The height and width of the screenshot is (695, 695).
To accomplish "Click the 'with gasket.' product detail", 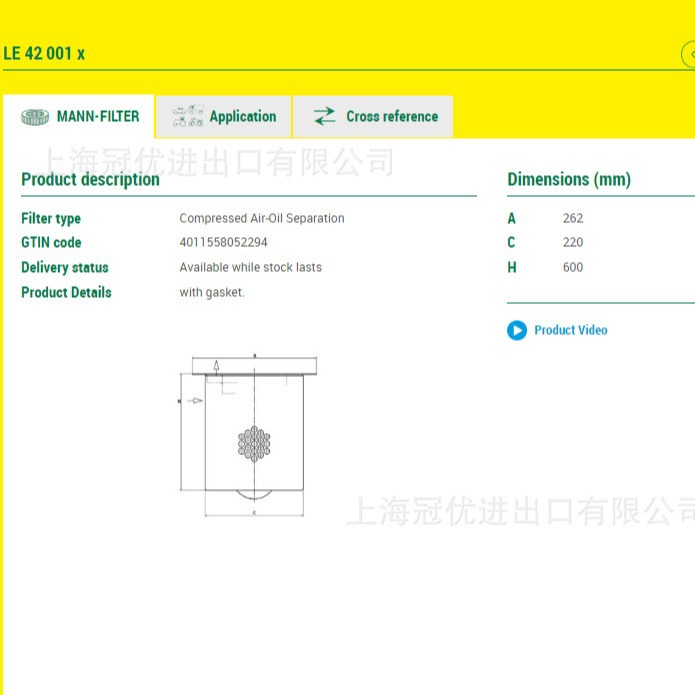I will pyautogui.click(x=212, y=293).
